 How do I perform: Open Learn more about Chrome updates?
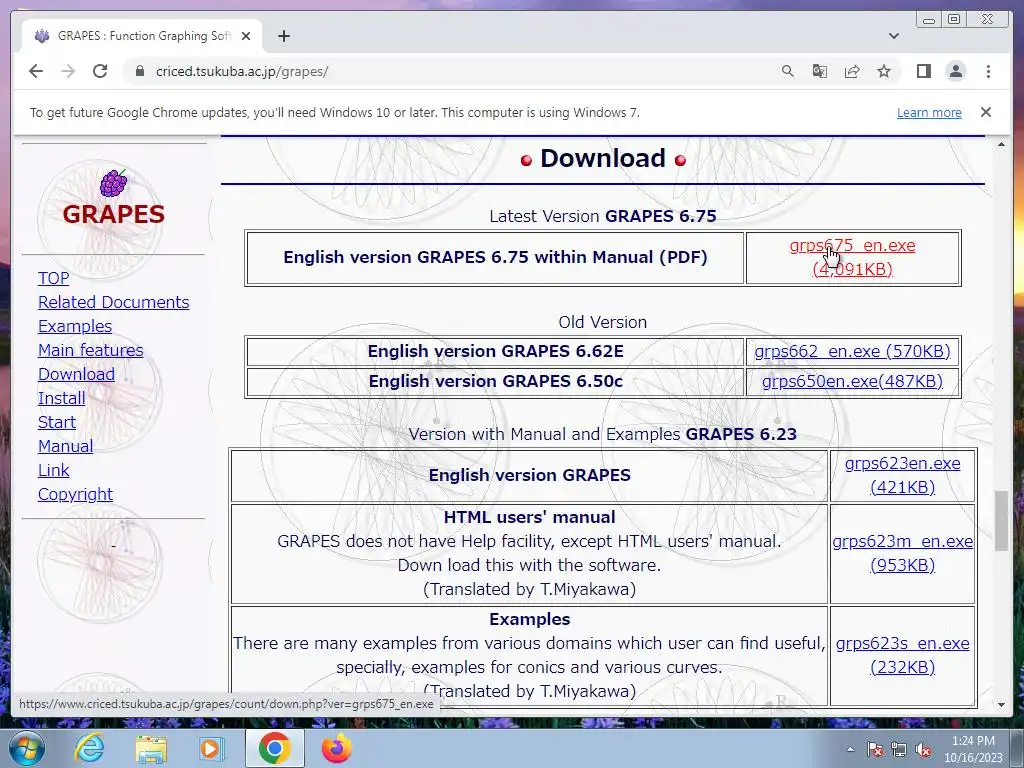coord(929,112)
